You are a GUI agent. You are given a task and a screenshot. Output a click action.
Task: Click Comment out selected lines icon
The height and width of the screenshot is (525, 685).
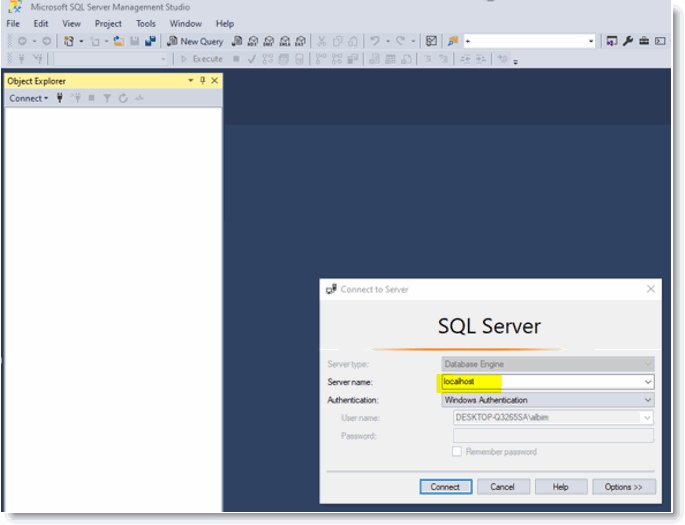[428, 59]
